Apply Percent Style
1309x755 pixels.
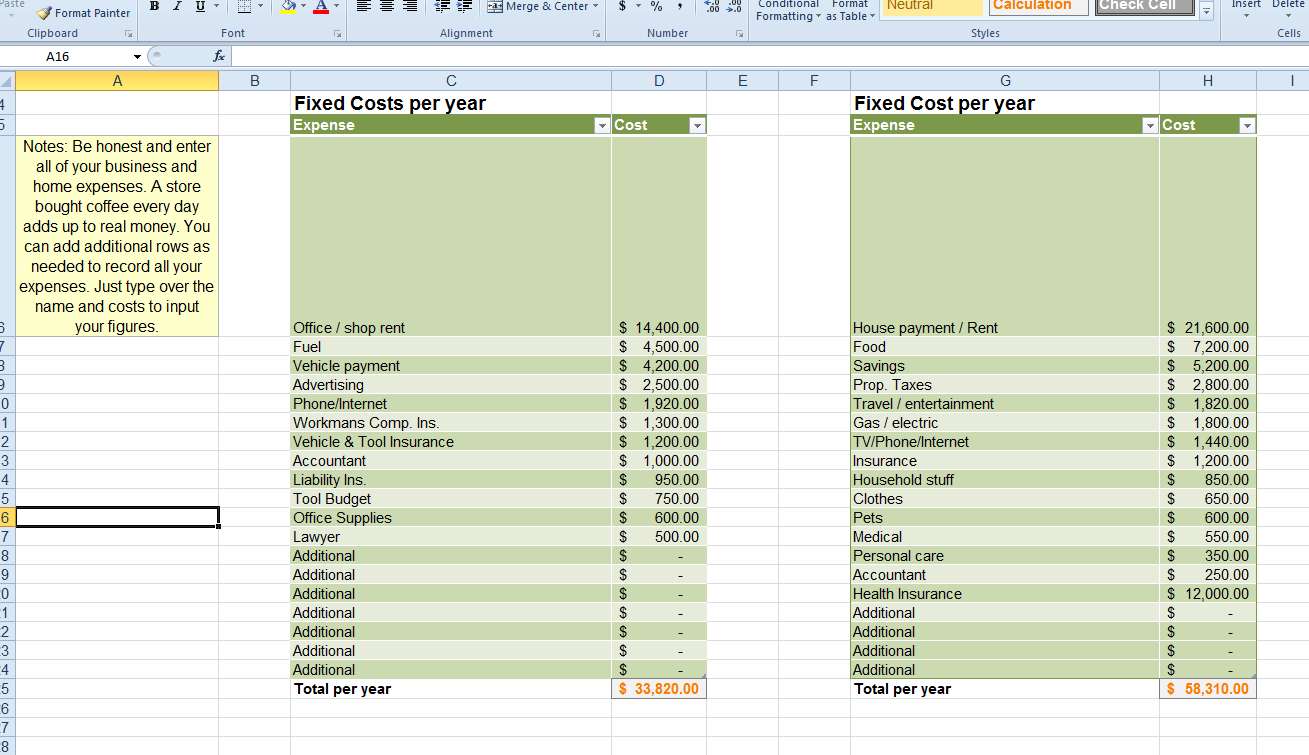tap(657, 6)
